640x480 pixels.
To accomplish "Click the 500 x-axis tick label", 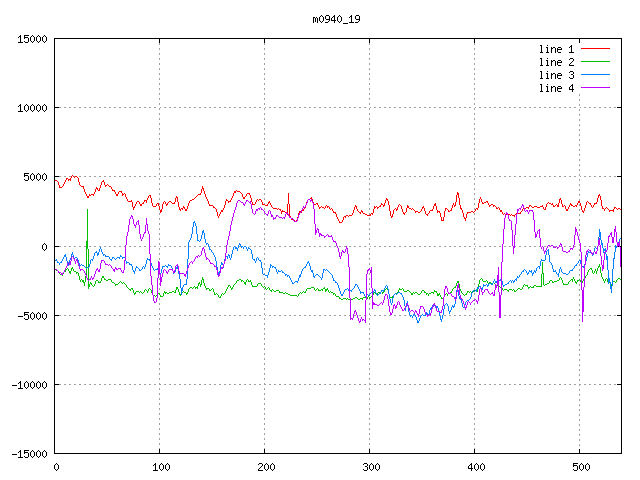I will click(x=580, y=467).
